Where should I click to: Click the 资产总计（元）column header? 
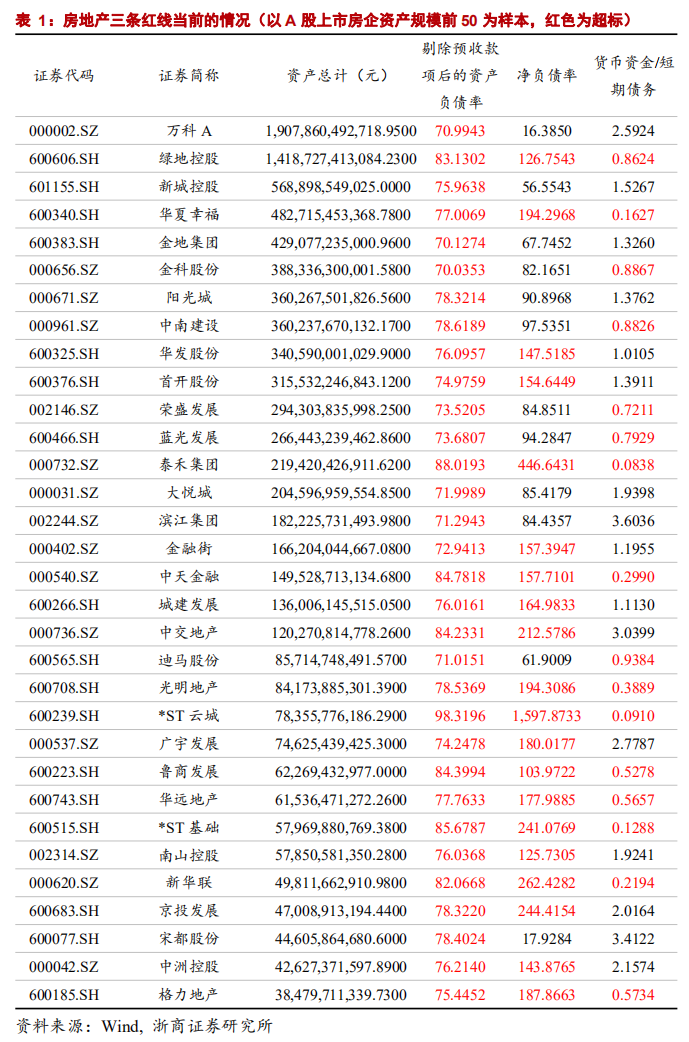(338, 76)
